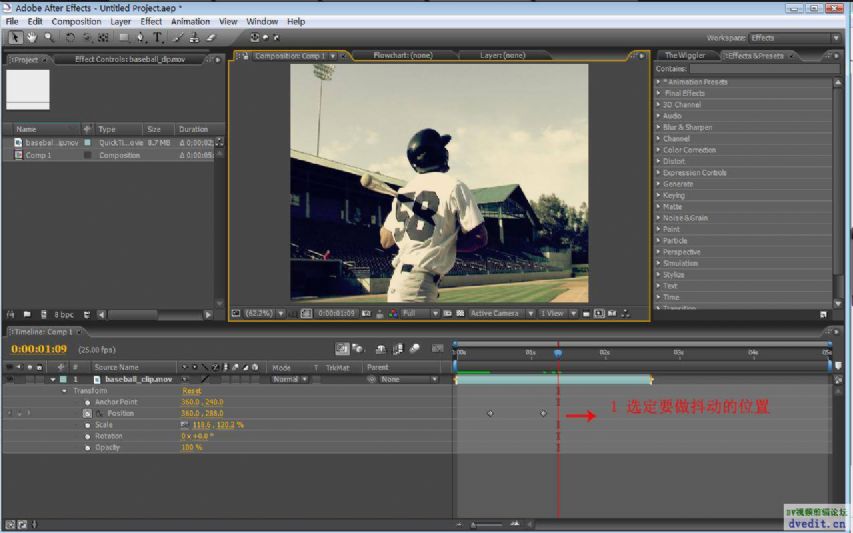Select the Rectangular Mask tool

tap(124, 38)
